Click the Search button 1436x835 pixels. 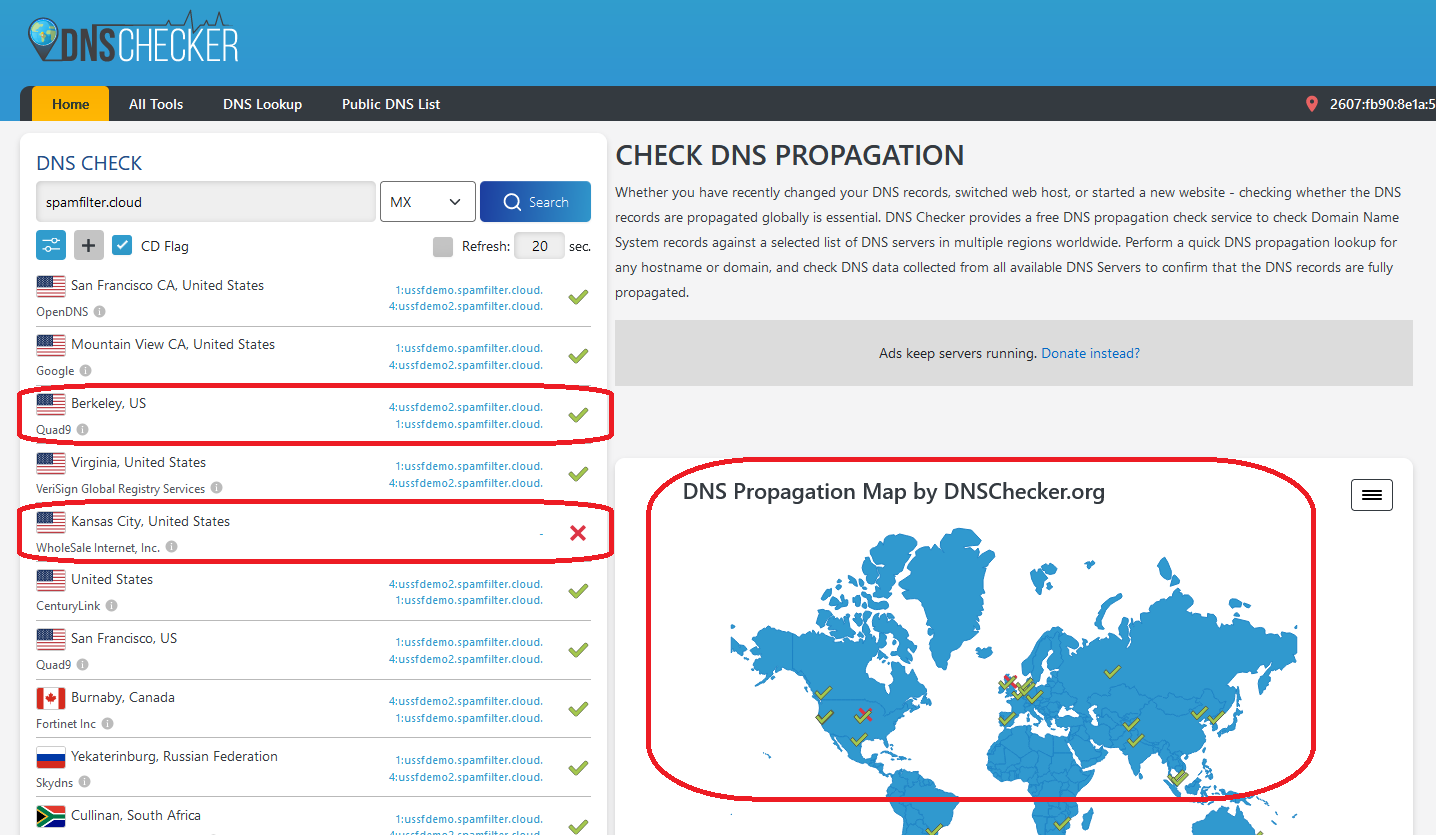tap(535, 202)
